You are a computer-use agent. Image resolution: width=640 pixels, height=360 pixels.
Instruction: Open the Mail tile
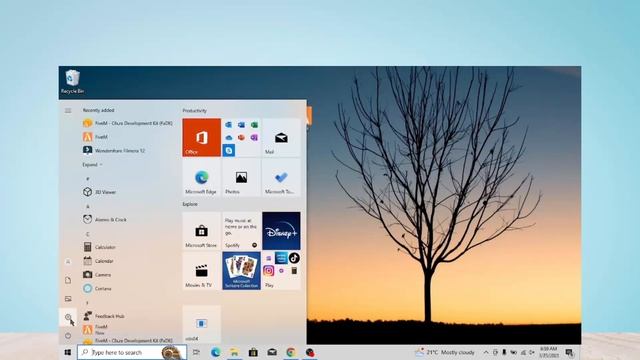281,138
